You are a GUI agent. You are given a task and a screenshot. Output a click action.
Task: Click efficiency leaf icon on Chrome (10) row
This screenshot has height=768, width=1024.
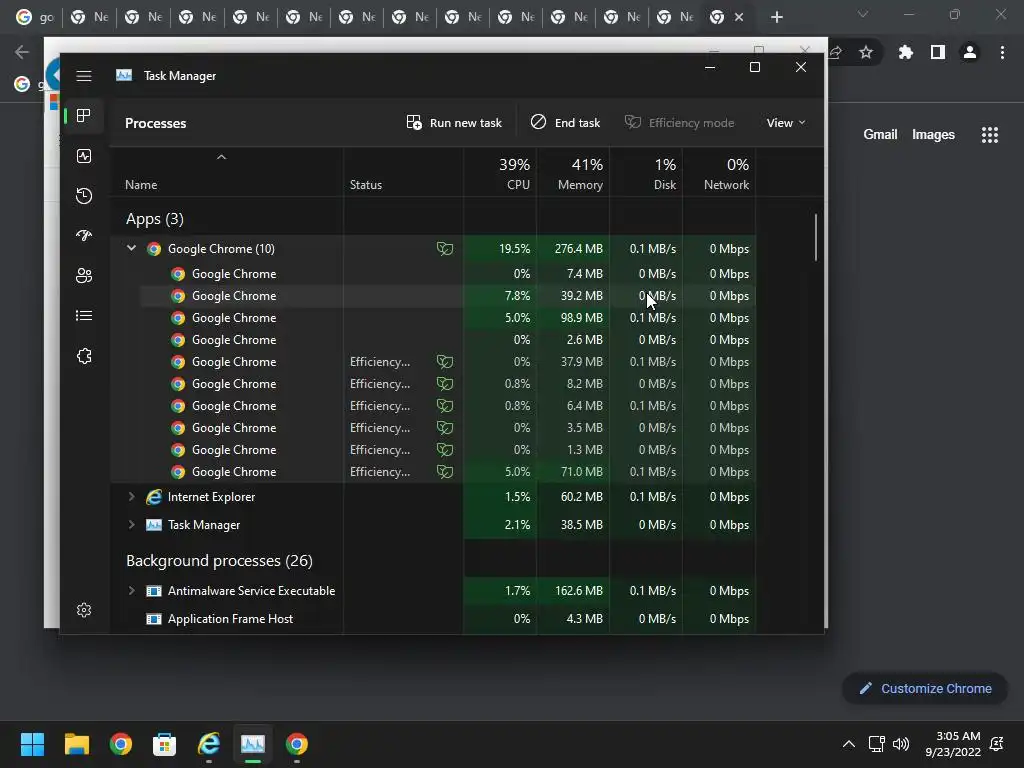click(x=445, y=249)
